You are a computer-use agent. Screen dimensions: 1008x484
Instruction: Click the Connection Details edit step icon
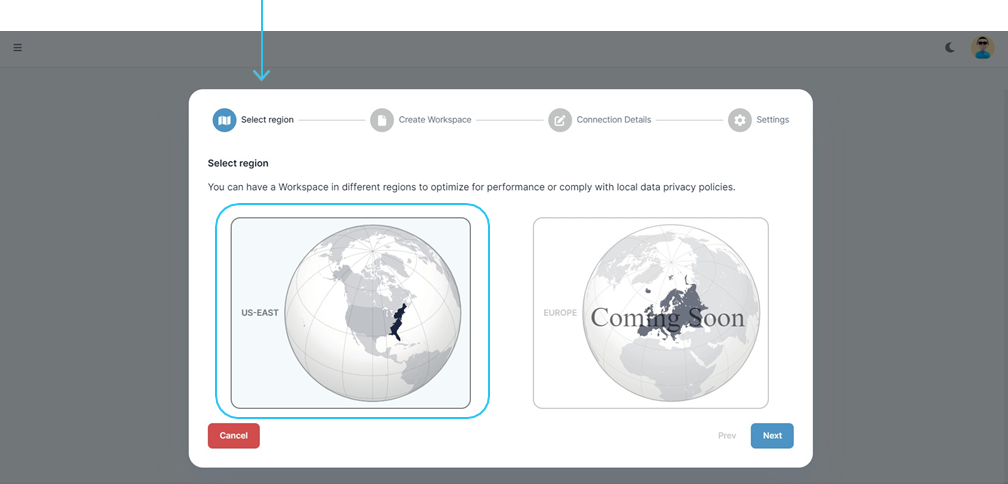pos(560,120)
